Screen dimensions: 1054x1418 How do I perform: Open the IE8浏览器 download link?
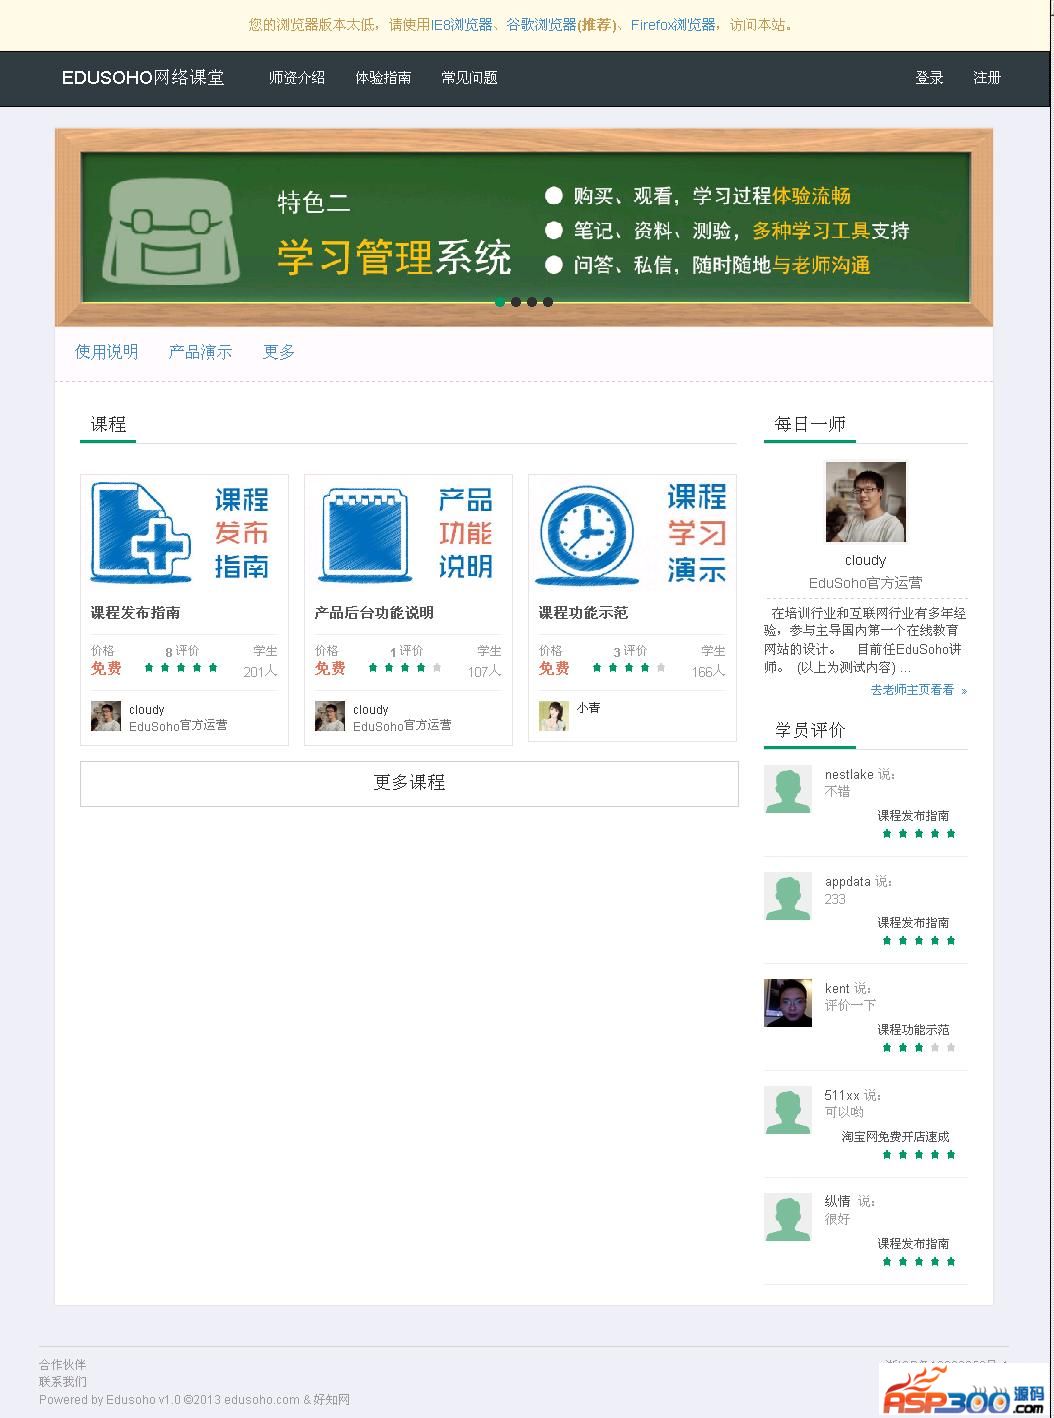click(462, 25)
